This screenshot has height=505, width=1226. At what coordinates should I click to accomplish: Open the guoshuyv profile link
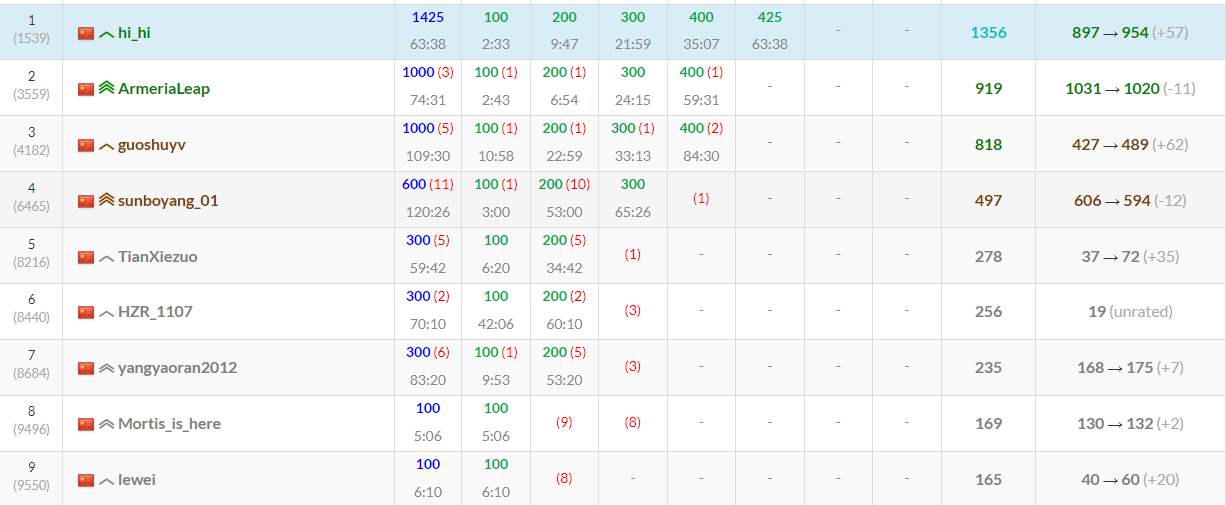pyautogui.click(x=151, y=145)
